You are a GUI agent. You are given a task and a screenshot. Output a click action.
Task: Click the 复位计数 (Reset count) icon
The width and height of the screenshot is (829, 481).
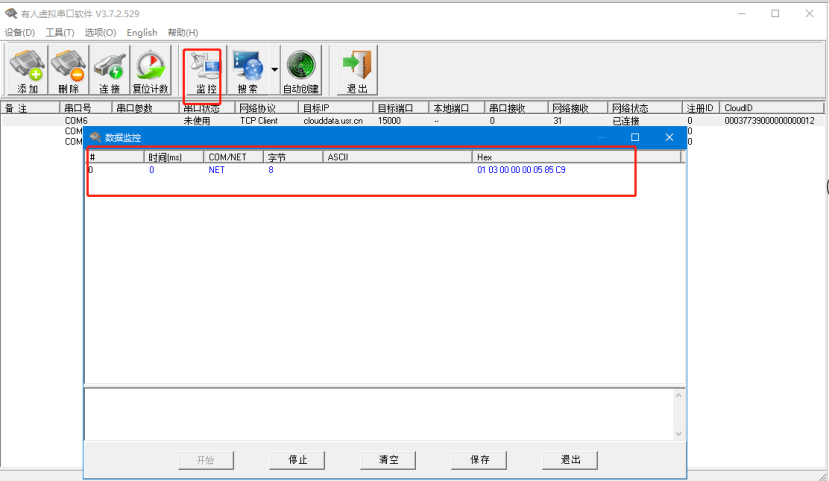pyautogui.click(x=151, y=71)
